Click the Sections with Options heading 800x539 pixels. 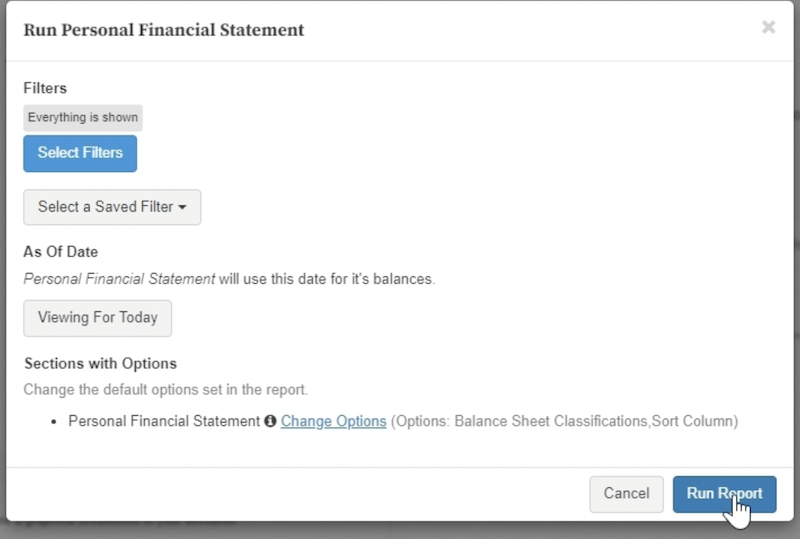[101, 363]
